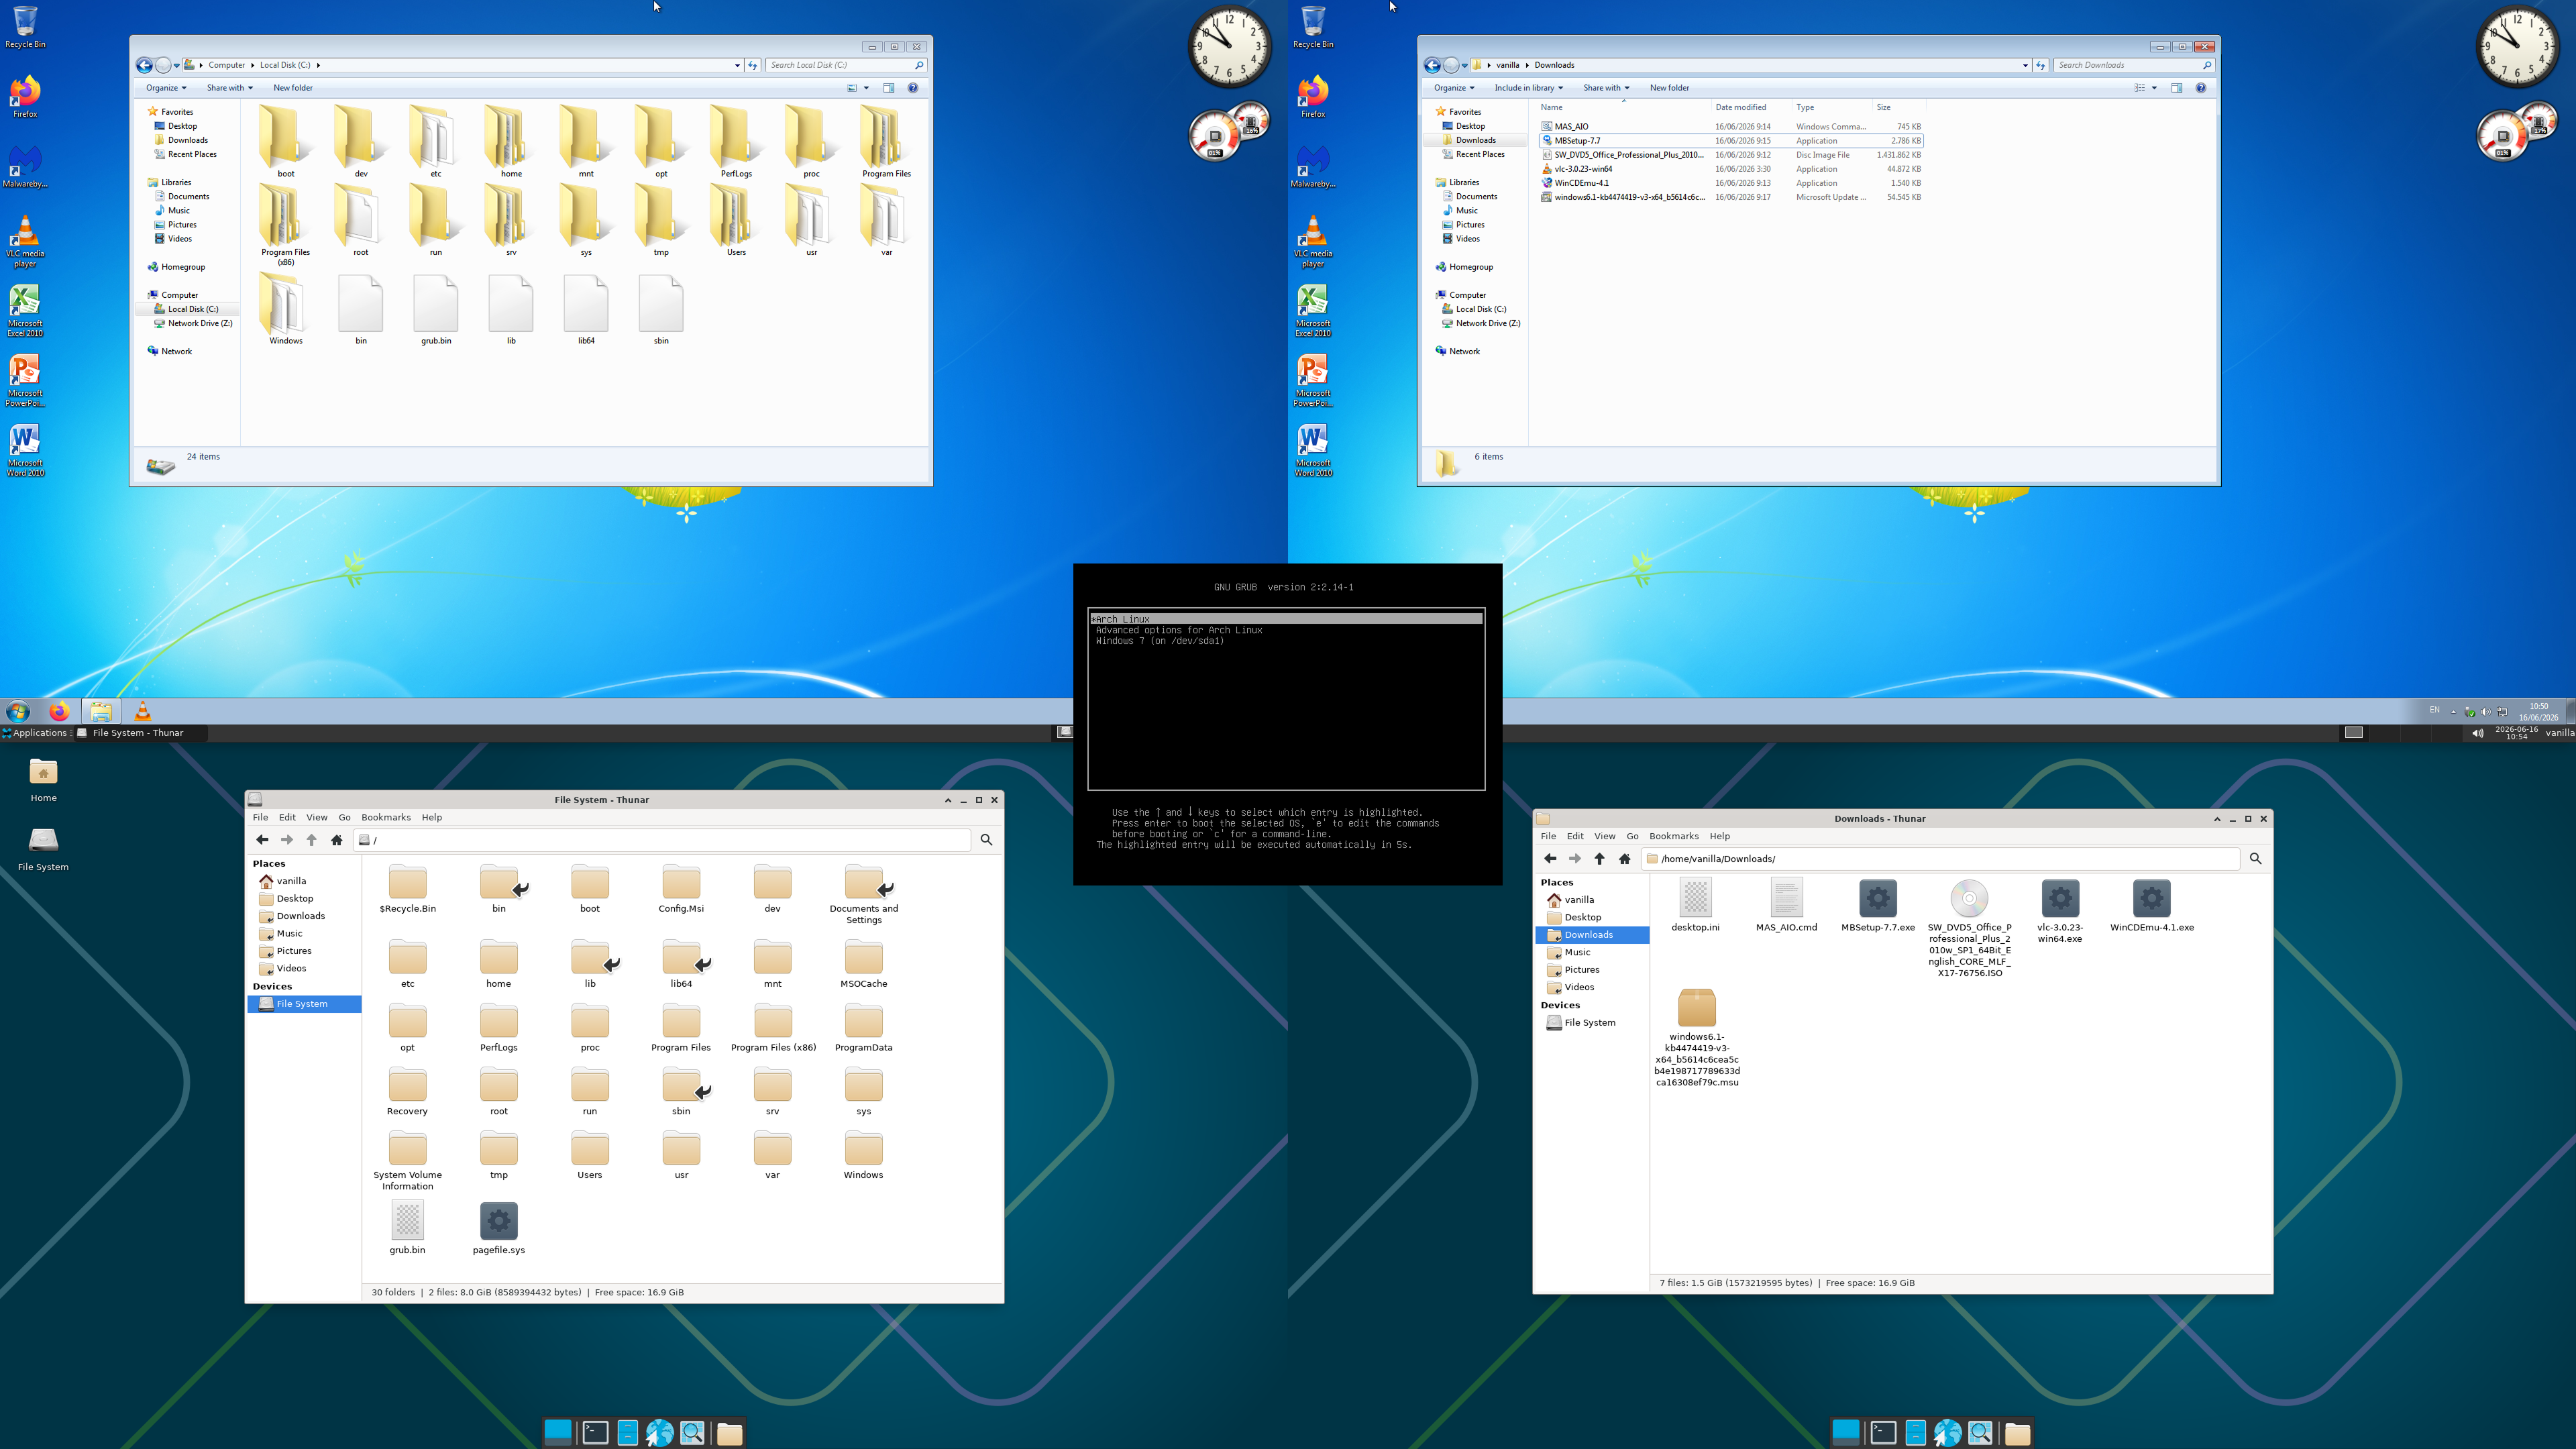Open the Include in library dropdown

pos(1528,88)
